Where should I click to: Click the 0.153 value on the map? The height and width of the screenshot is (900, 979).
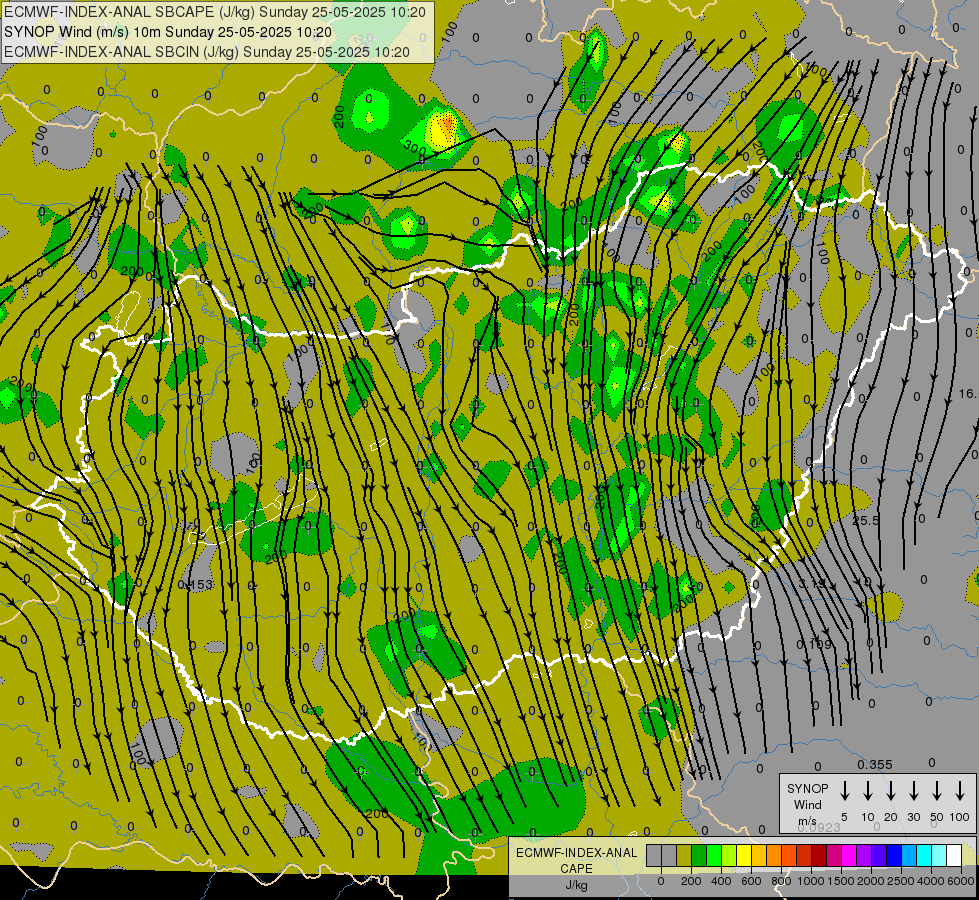pos(195,585)
